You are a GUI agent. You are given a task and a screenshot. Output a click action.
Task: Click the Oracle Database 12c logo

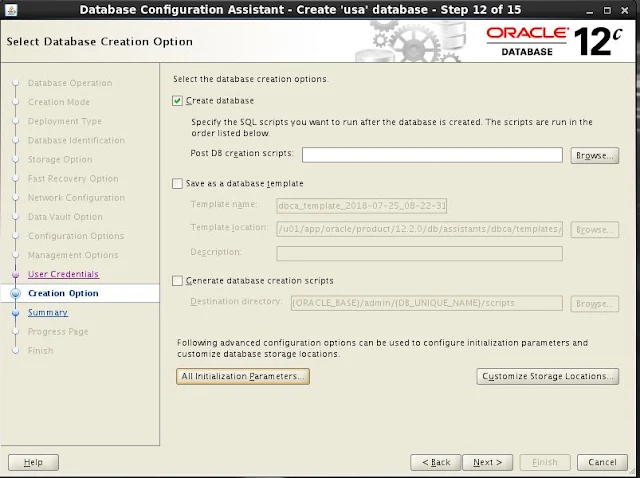pos(554,41)
